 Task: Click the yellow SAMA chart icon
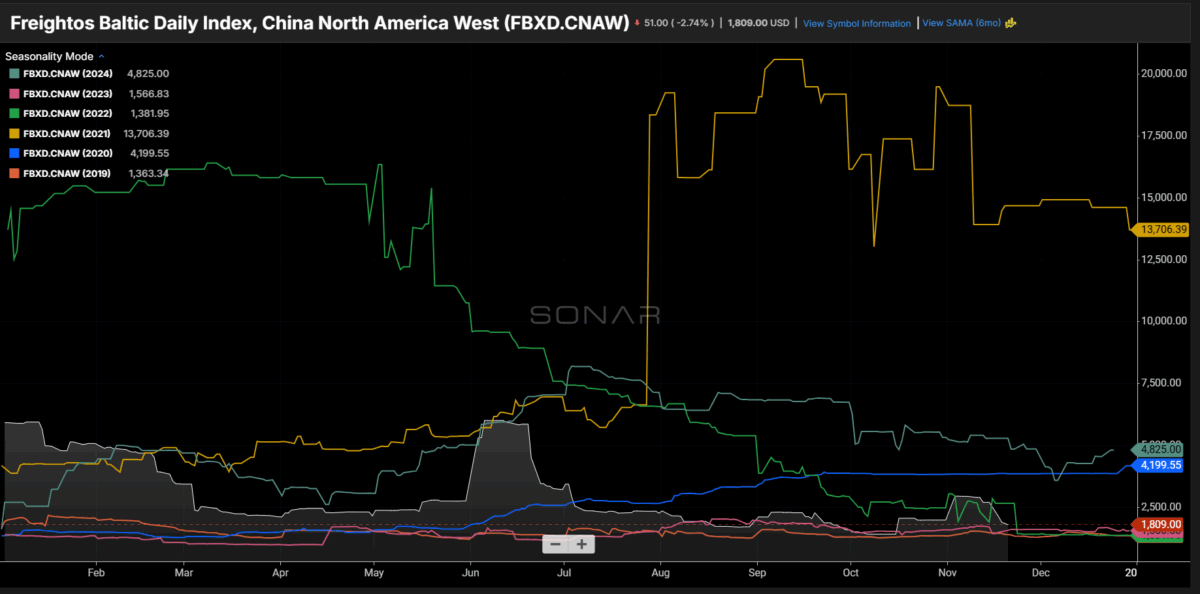[x=1011, y=22]
